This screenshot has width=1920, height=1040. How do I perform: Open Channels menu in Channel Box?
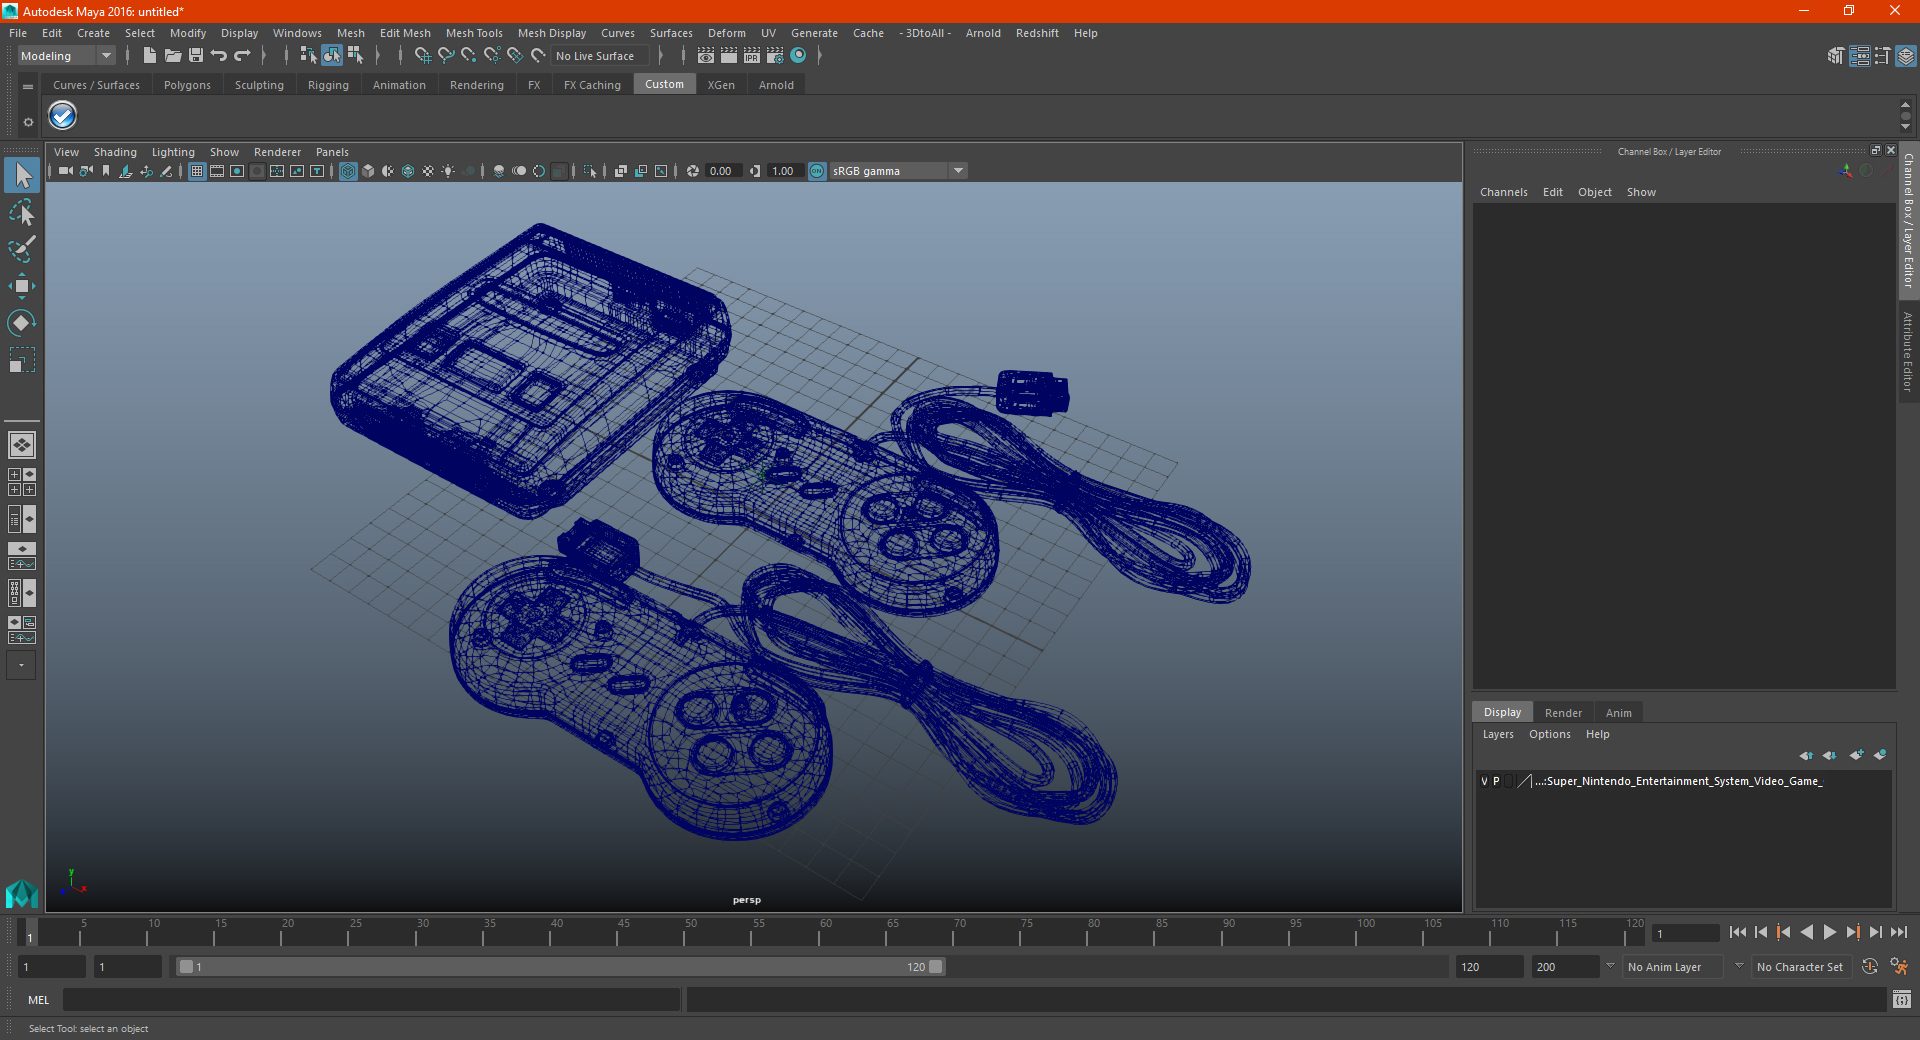tap(1504, 192)
